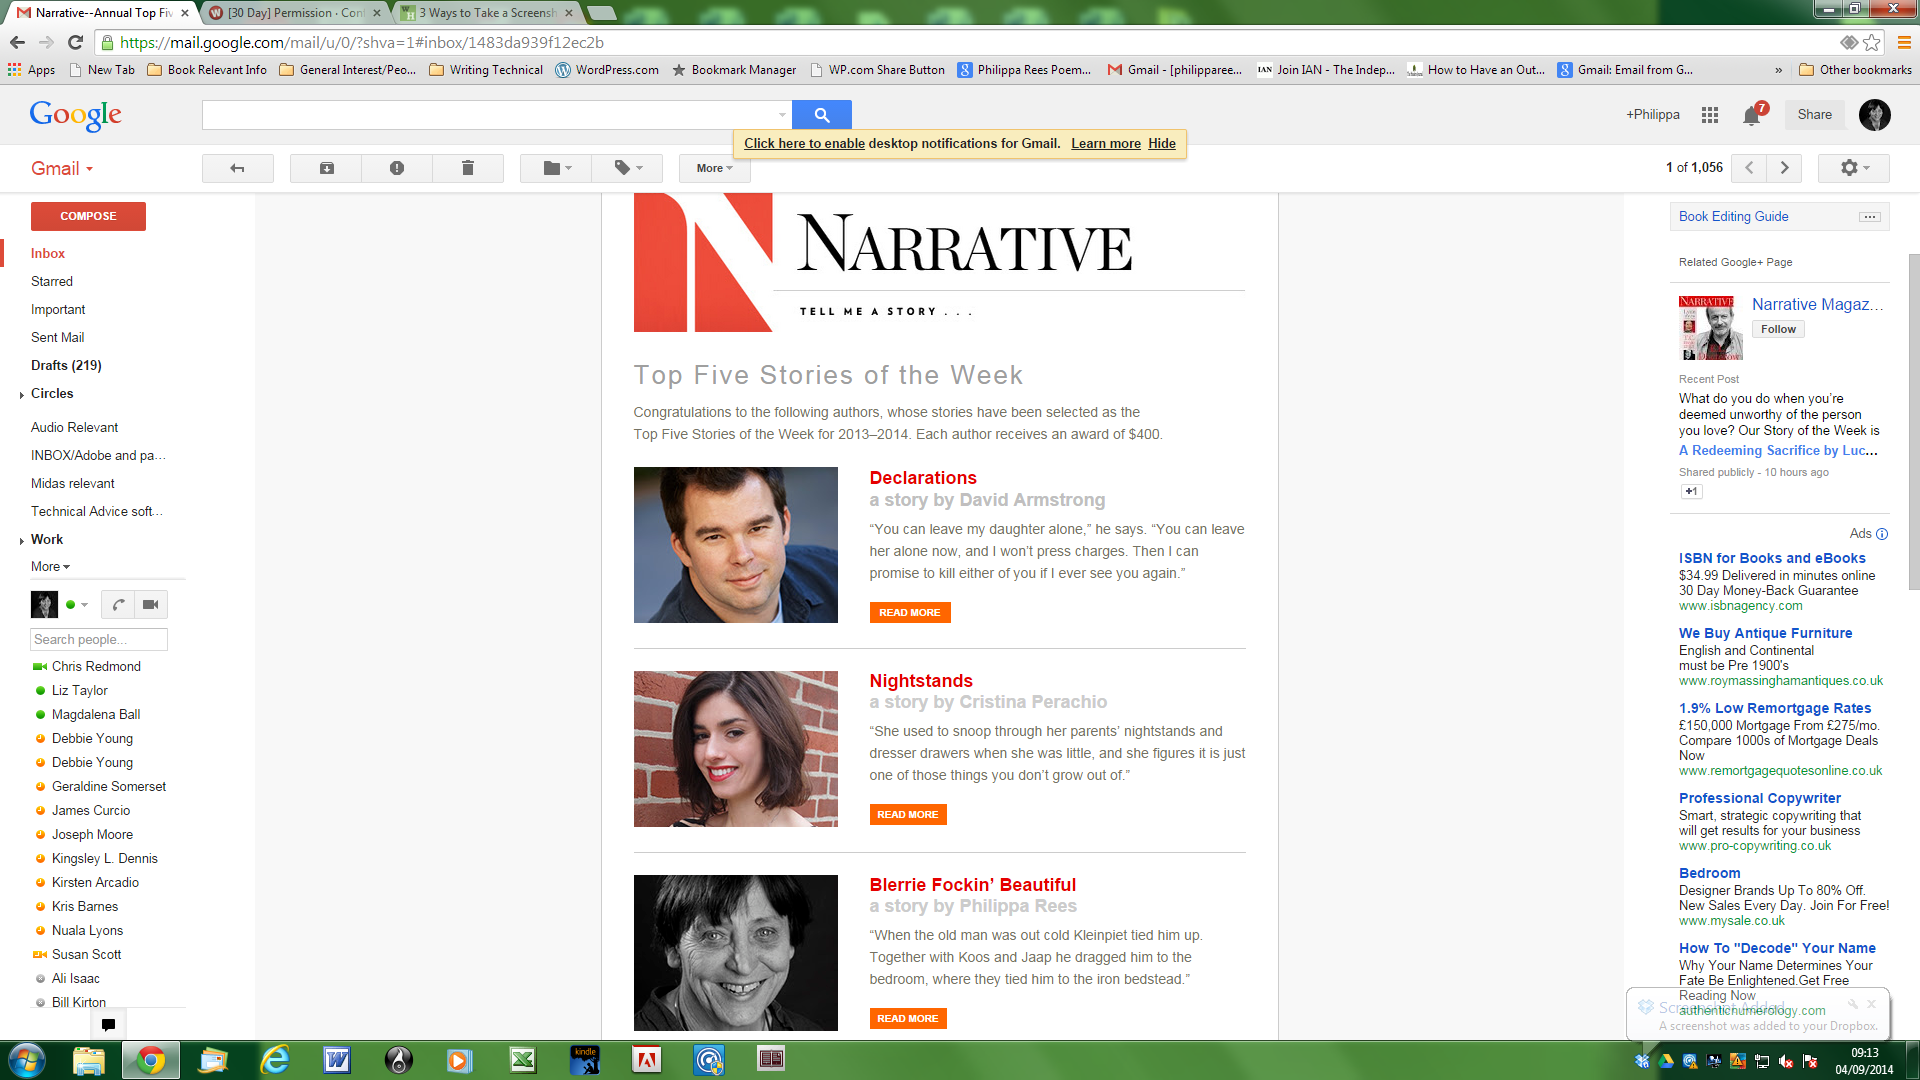1920x1080 pixels.
Task: Open the Move to folder dropdown
Action: [x=557, y=168]
